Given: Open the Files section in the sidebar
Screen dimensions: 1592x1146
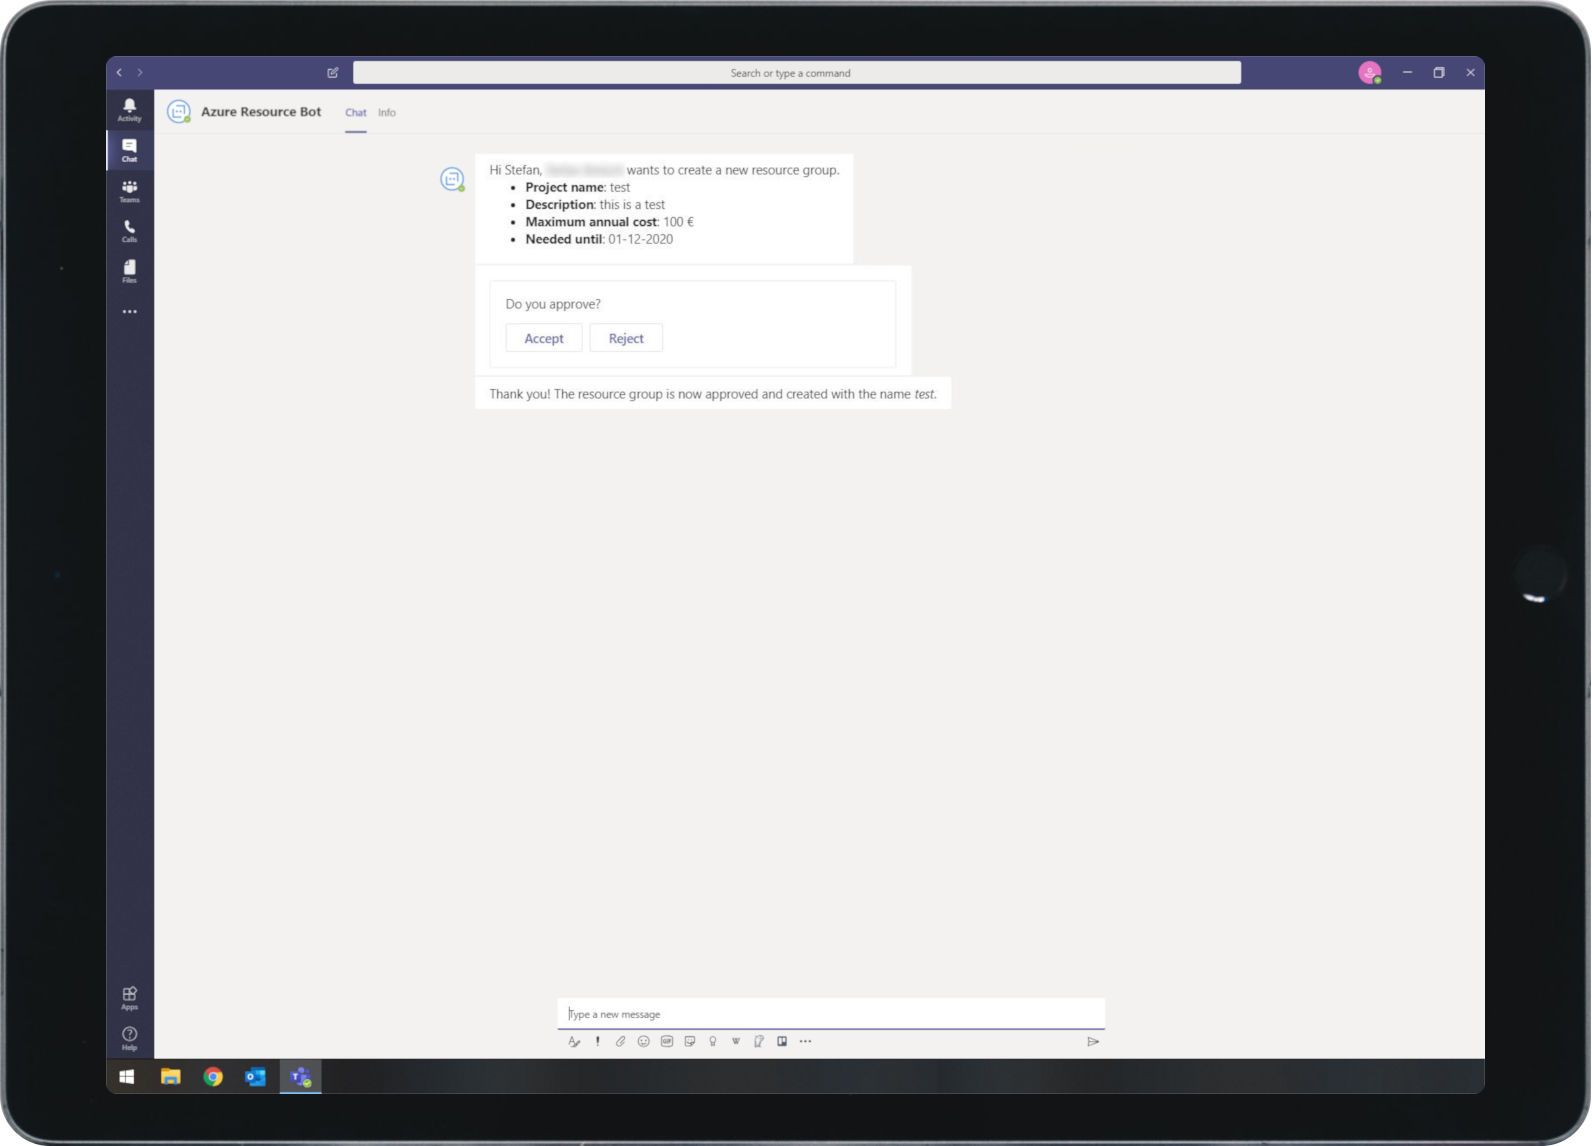Looking at the screenshot, I should 129,271.
